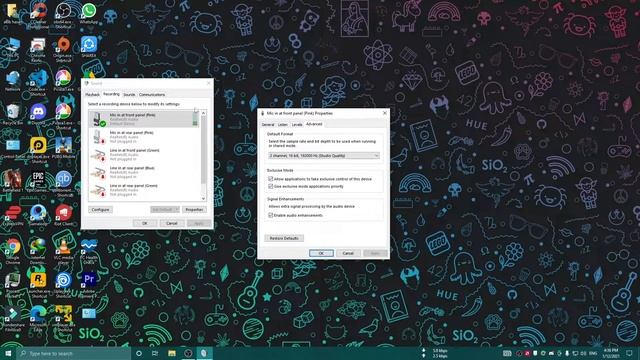The image size is (640, 360).
Task: Click Cortana circle icon on taskbar
Action: click(x=139, y=353)
